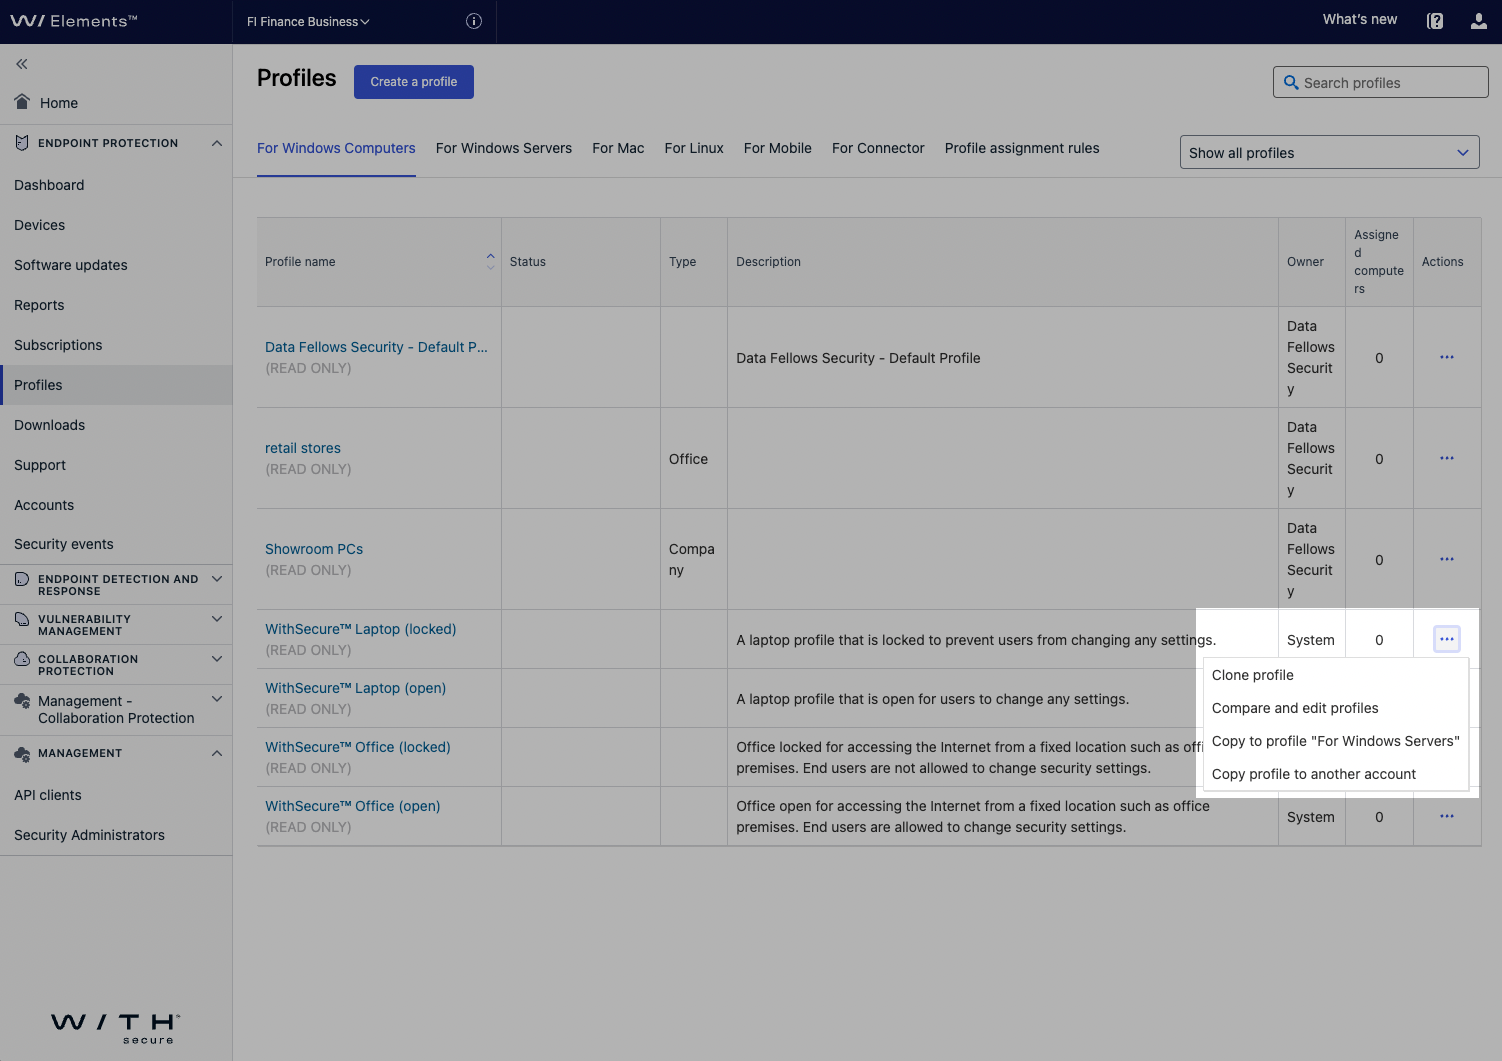Click the Collaboration Protection cloud icon

21,658
